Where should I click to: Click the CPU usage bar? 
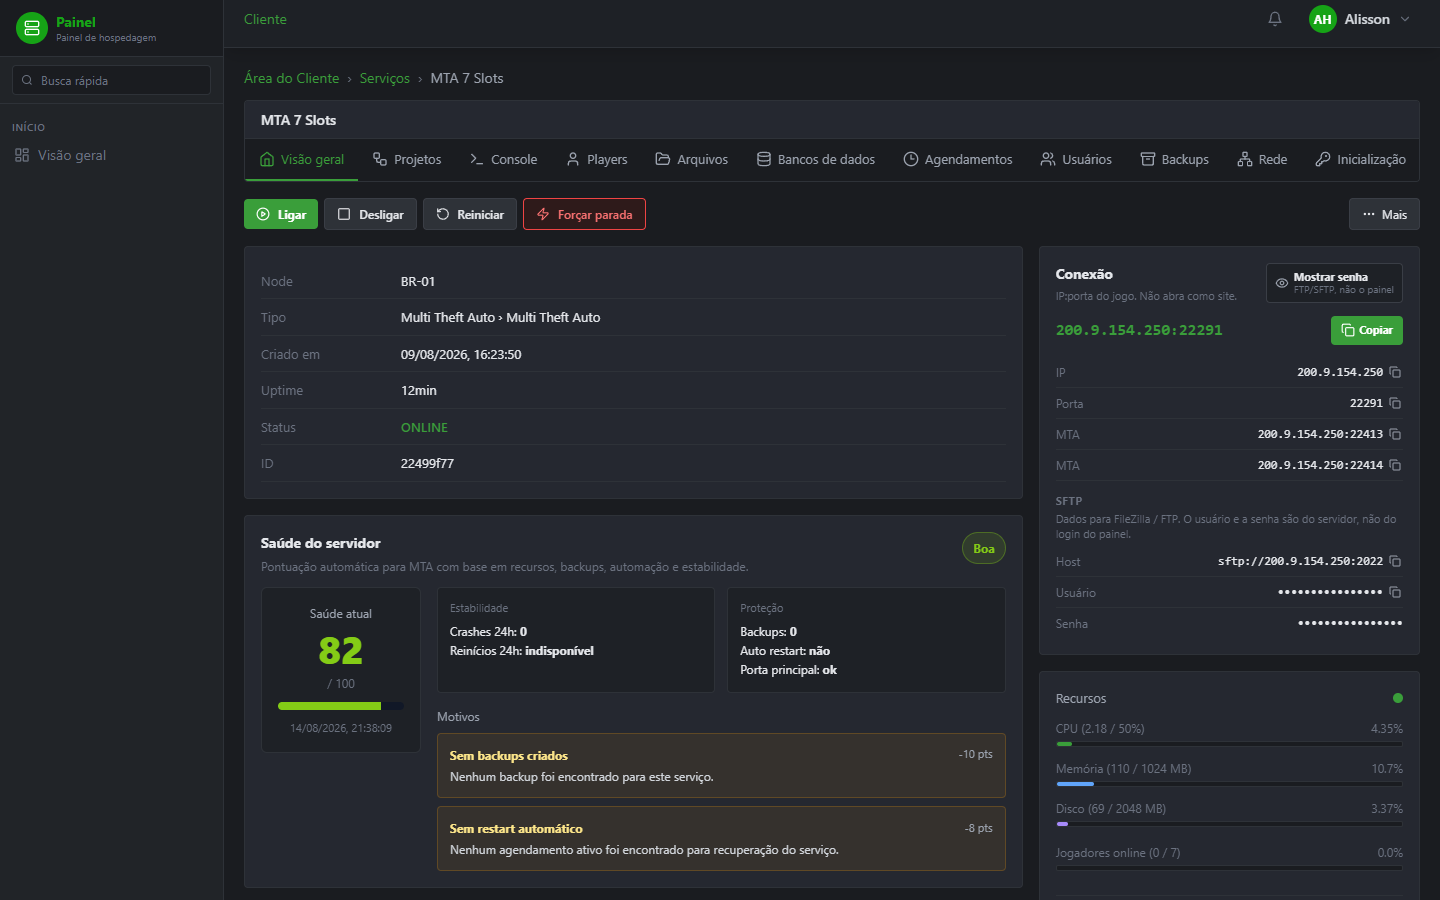[x=1229, y=744]
